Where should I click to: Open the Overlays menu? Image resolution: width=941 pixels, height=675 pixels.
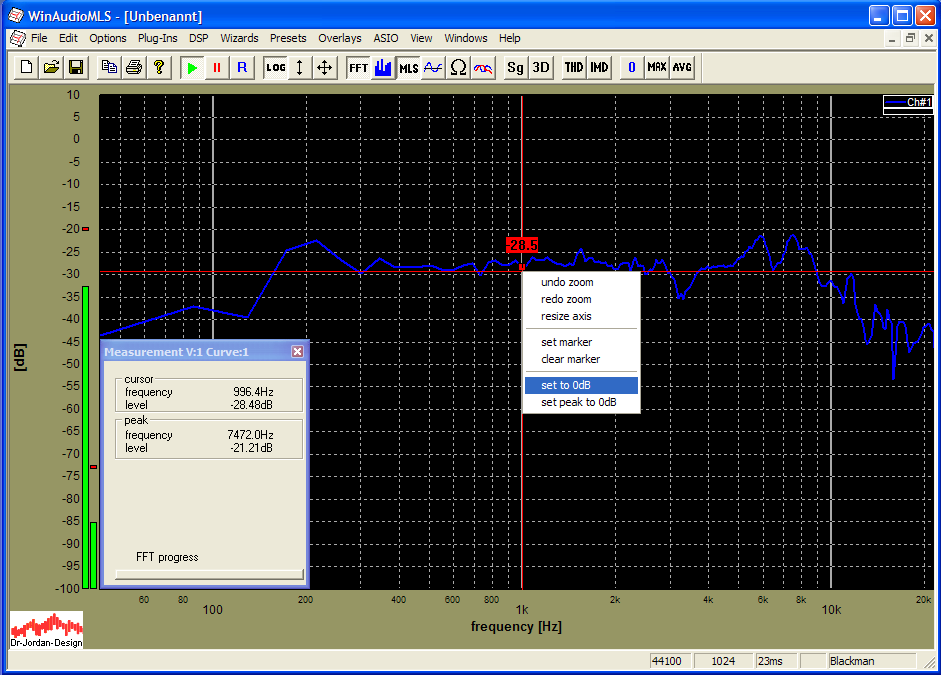tap(339, 38)
